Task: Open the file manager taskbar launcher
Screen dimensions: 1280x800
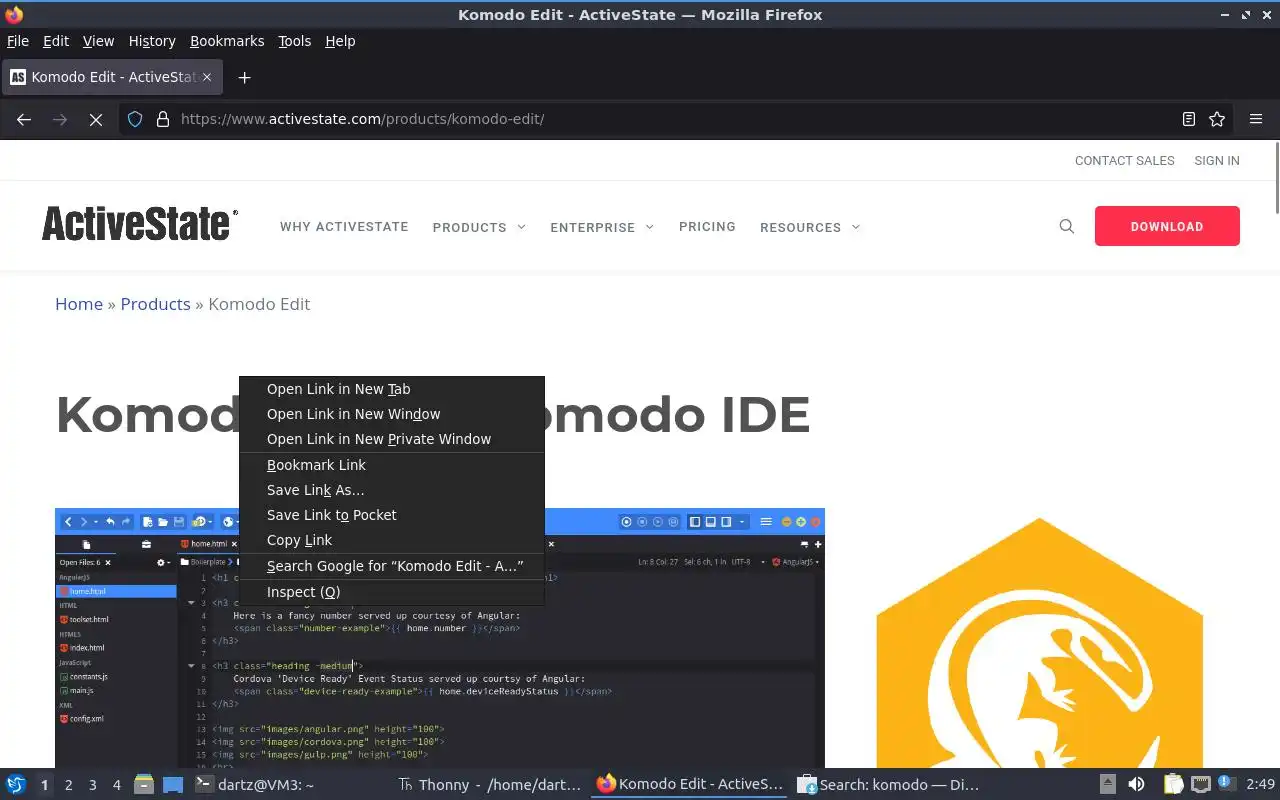Action: coord(144,785)
